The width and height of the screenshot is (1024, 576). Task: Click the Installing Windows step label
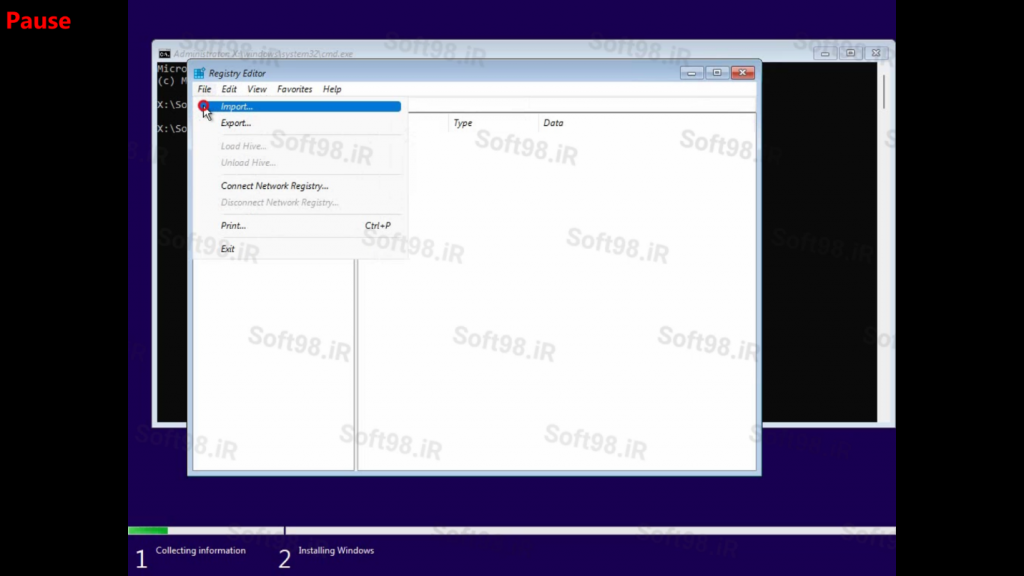click(x=336, y=551)
